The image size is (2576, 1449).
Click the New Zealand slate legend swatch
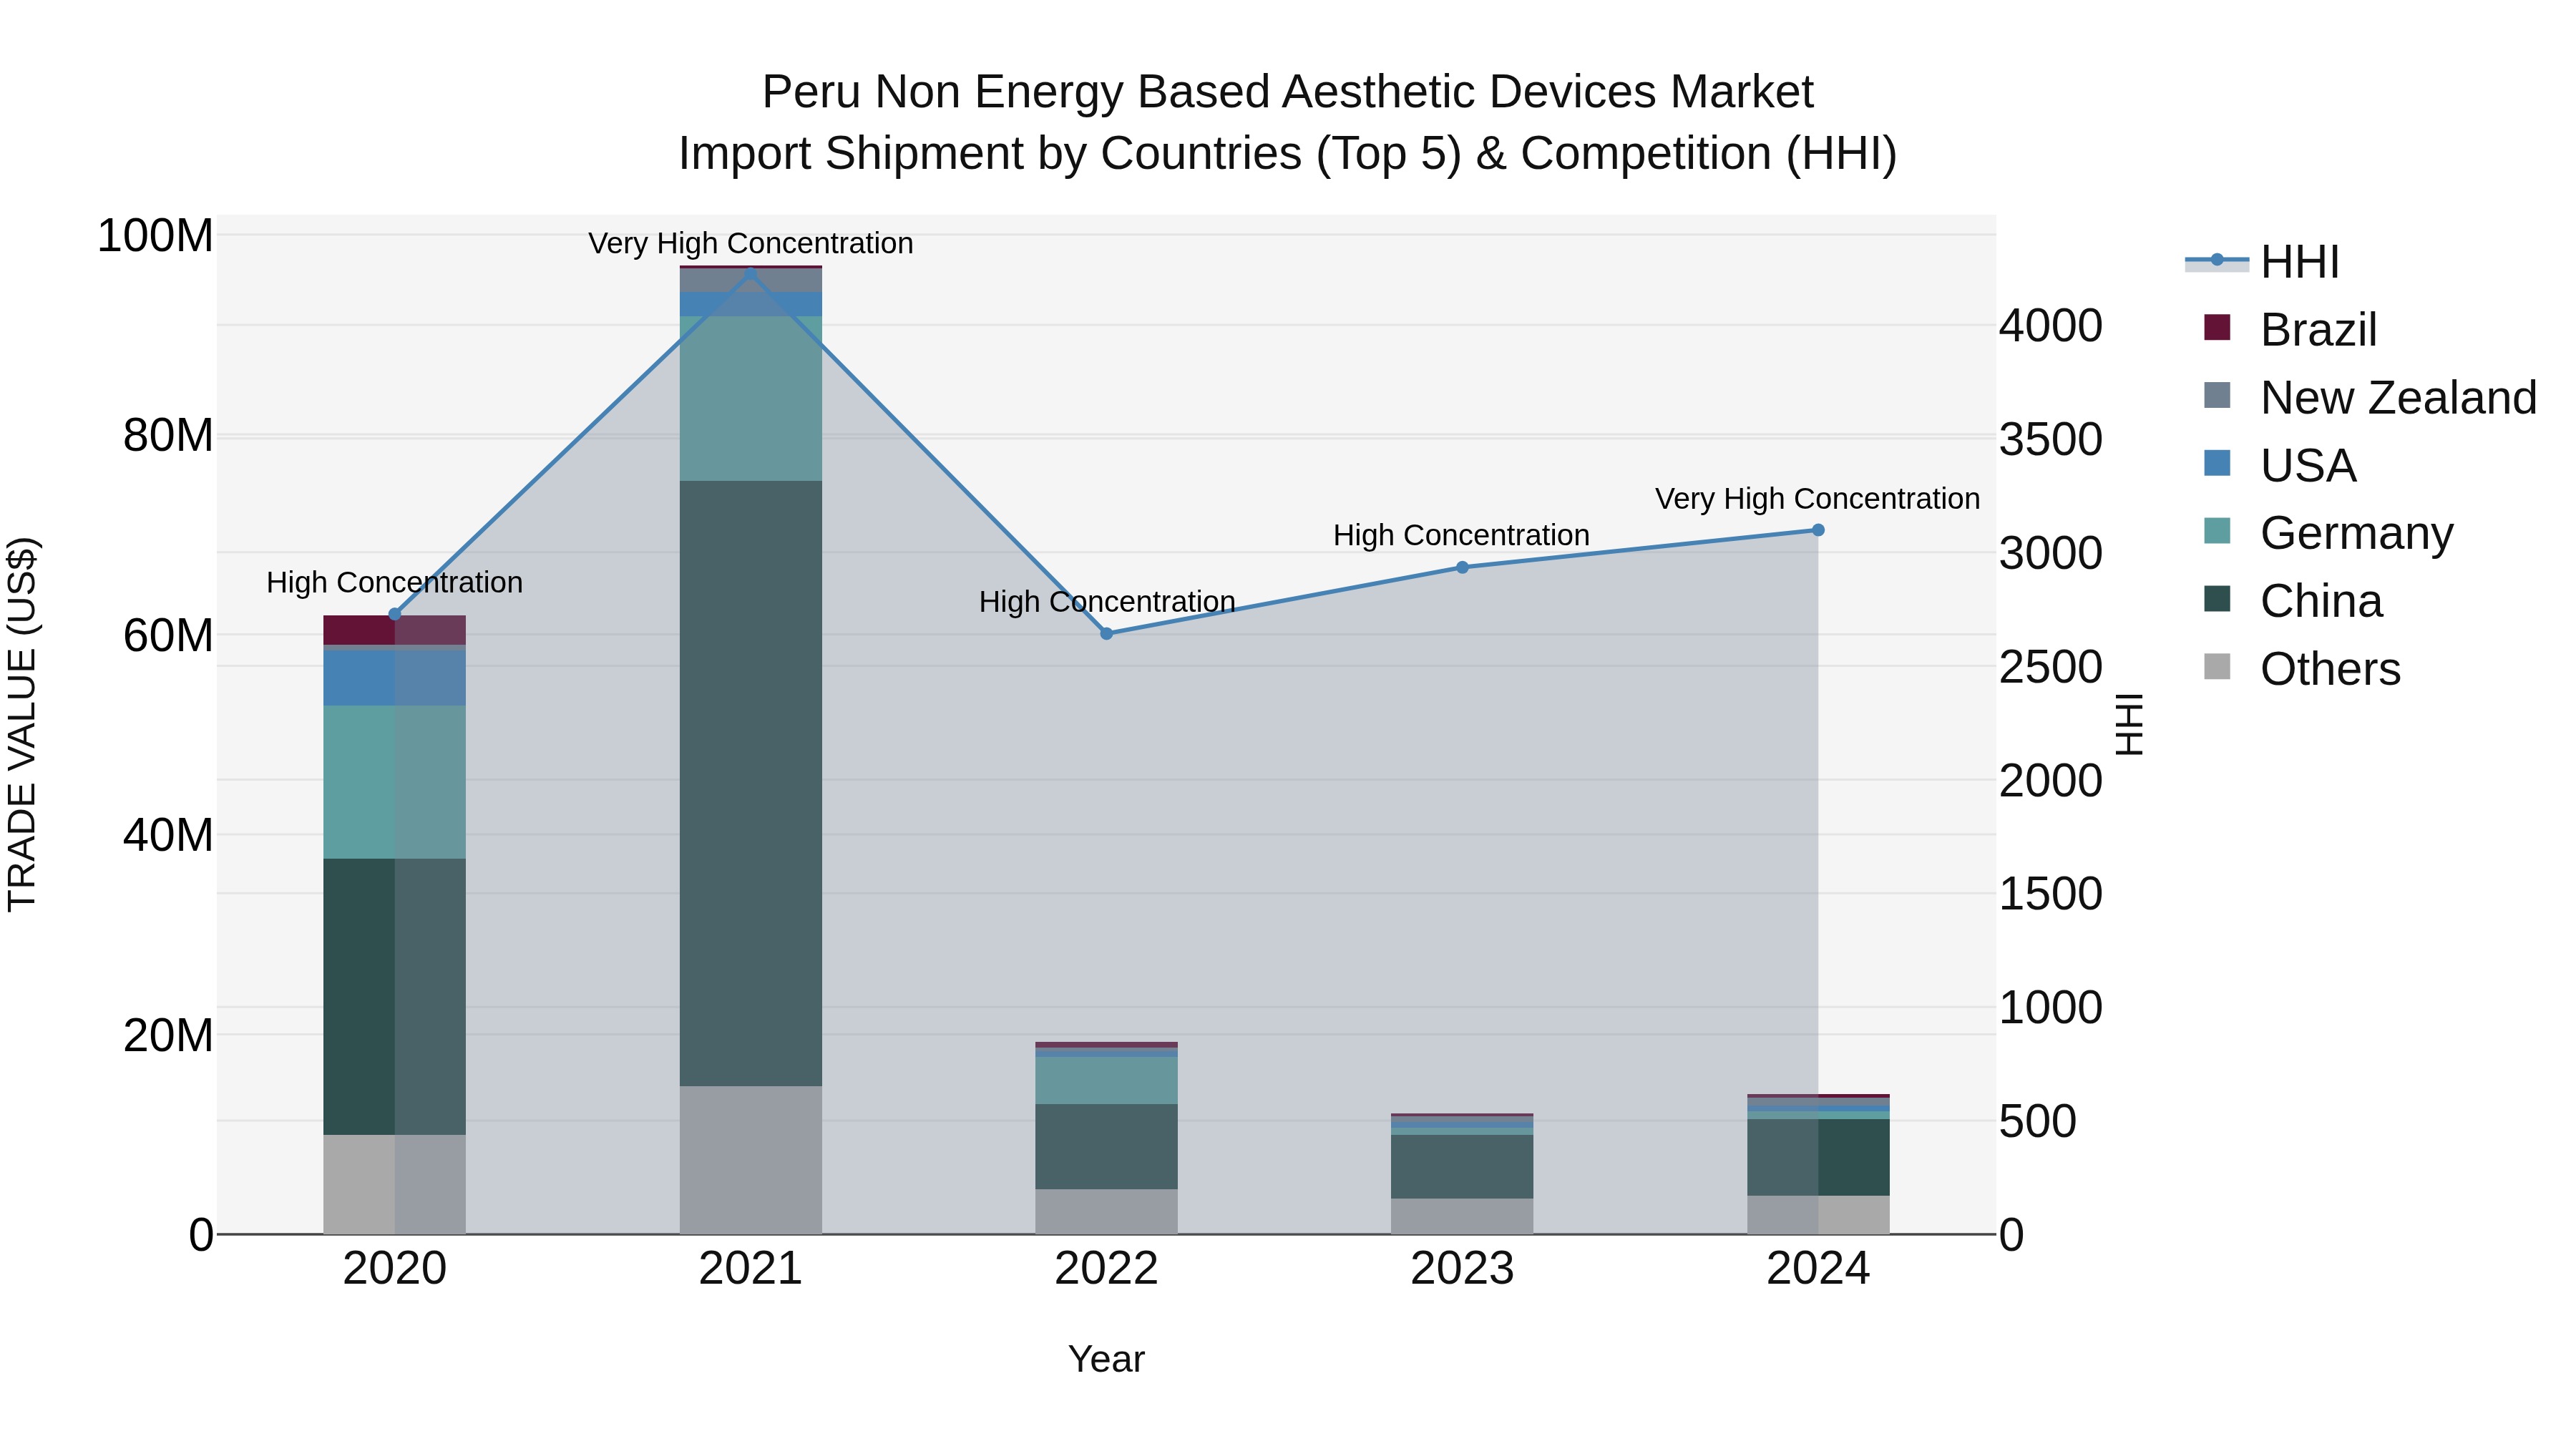pos(2217,395)
